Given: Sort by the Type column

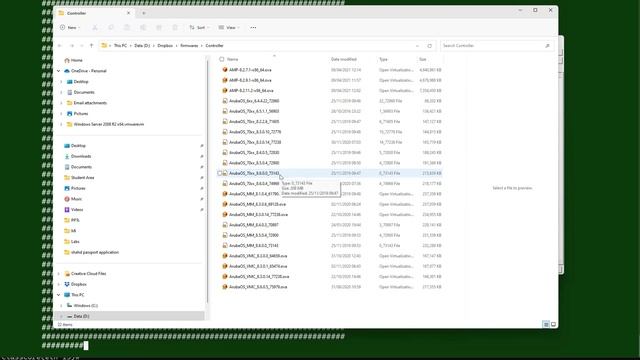Looking at the screenshot, I should pos(383,59).
